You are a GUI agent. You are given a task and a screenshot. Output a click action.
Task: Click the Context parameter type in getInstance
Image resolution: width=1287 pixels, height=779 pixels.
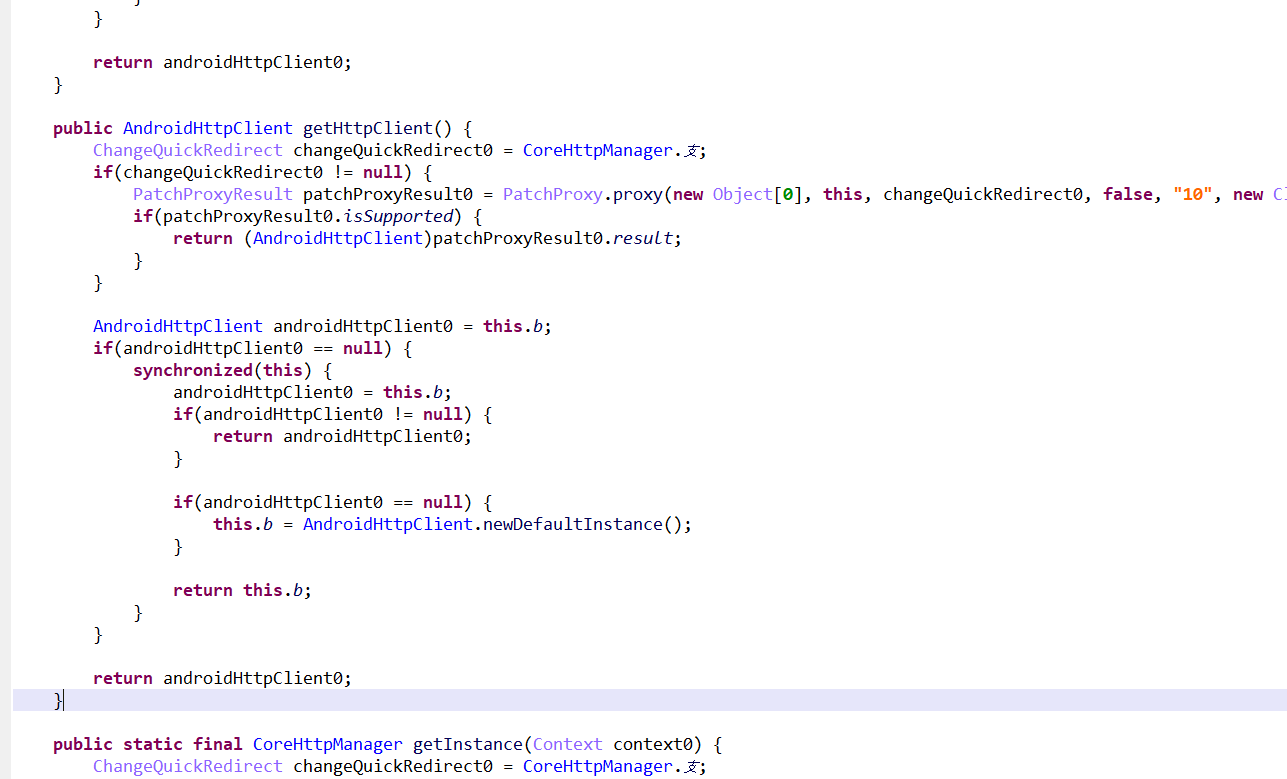[x=567, y=744]
